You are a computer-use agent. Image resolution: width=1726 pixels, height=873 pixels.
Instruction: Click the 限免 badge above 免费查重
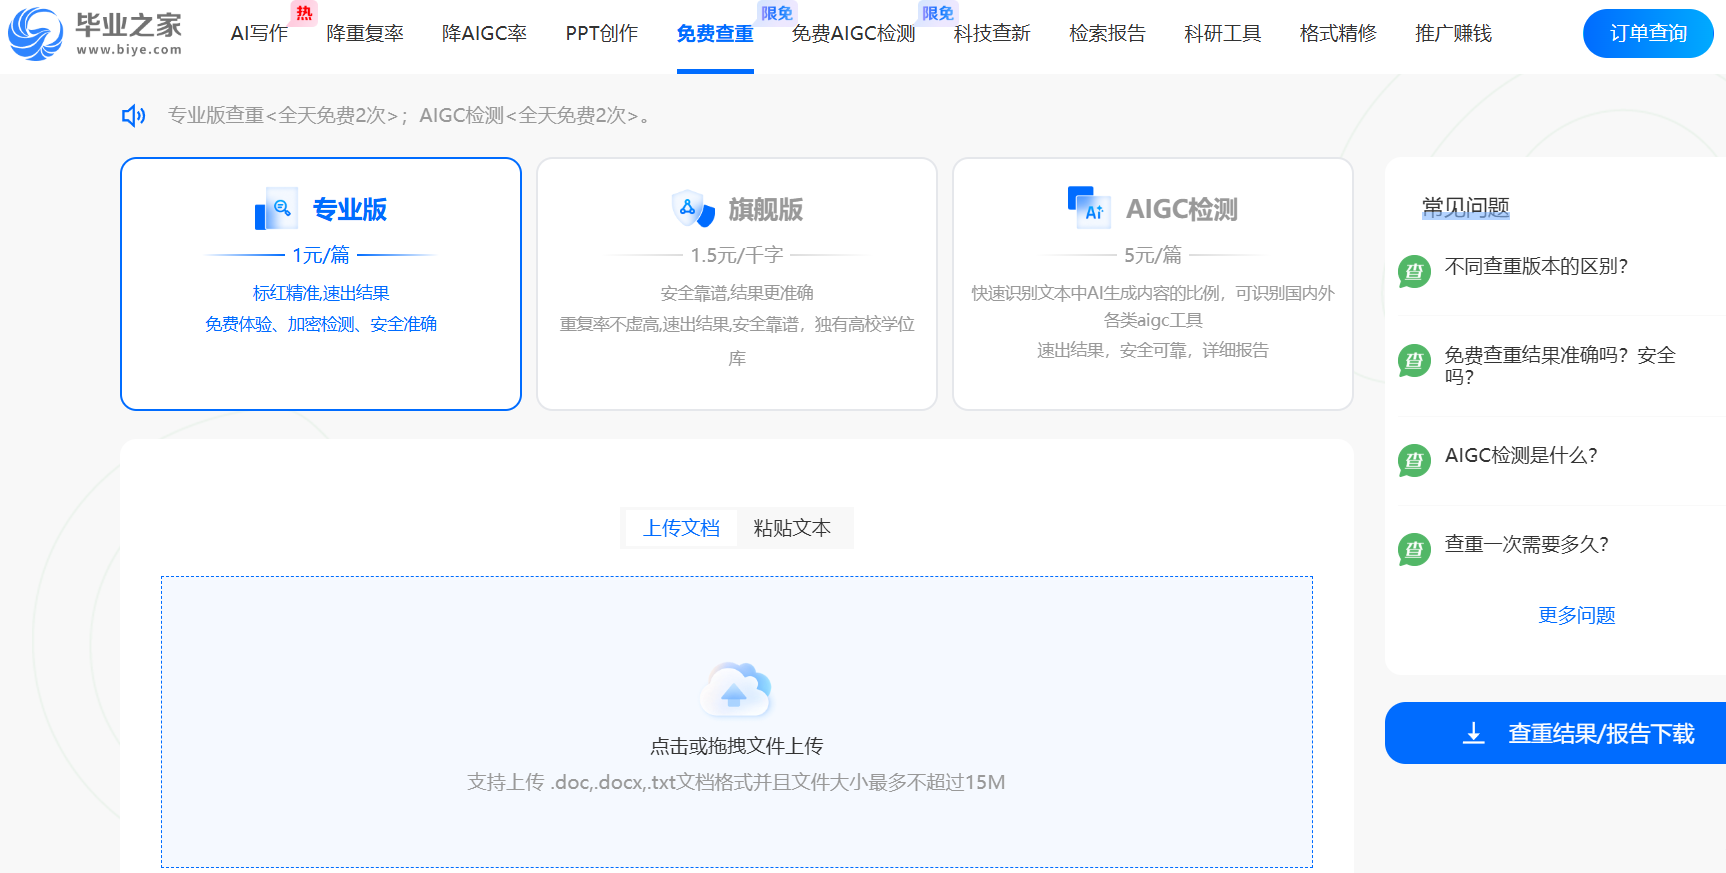[x=777, y=13]
